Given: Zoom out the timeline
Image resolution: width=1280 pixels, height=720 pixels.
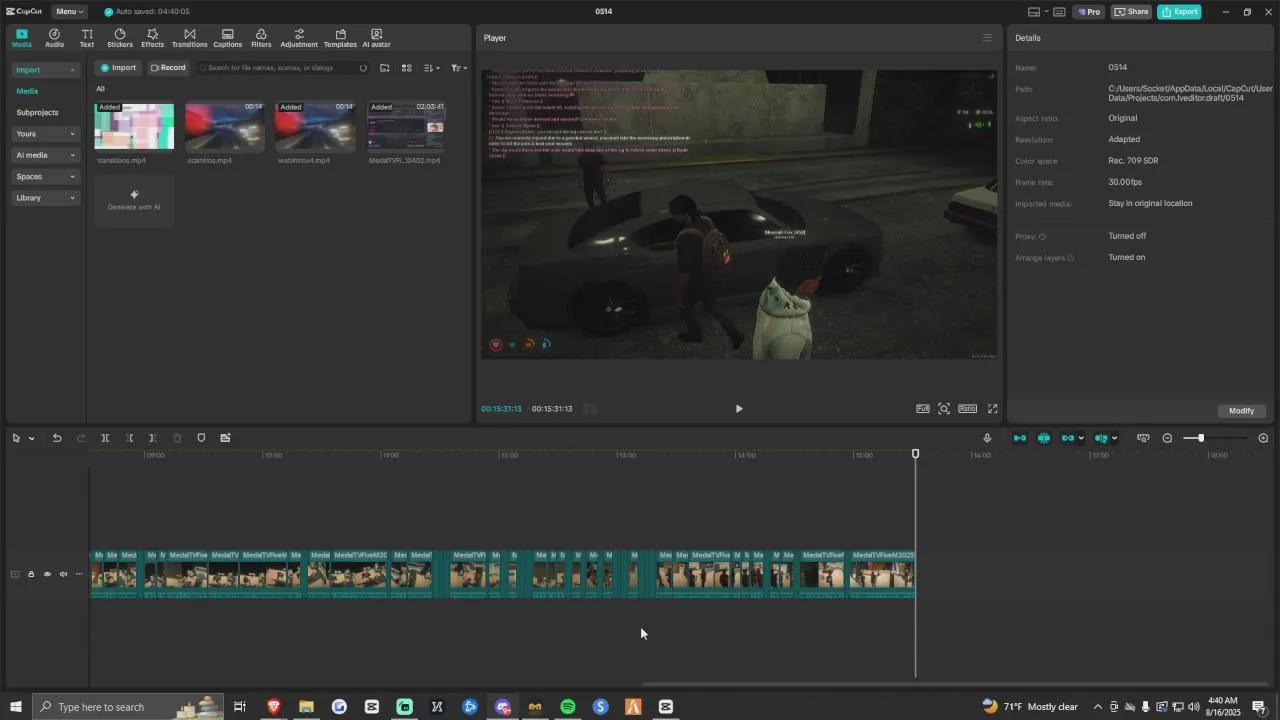Looking at the screenshot, I should point(1167,438).
